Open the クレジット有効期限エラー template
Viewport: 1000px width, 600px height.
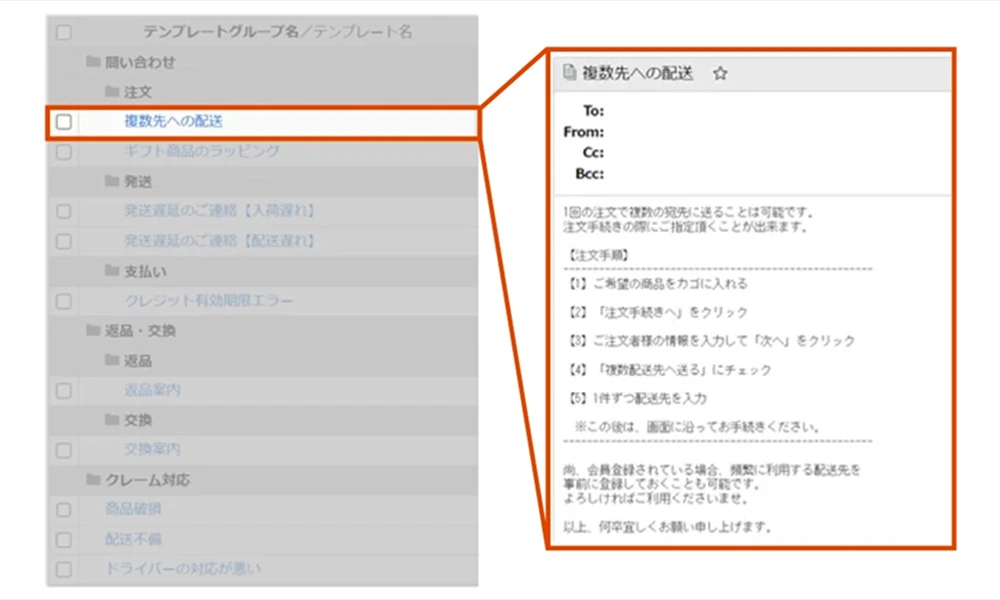tap(209, 300)
